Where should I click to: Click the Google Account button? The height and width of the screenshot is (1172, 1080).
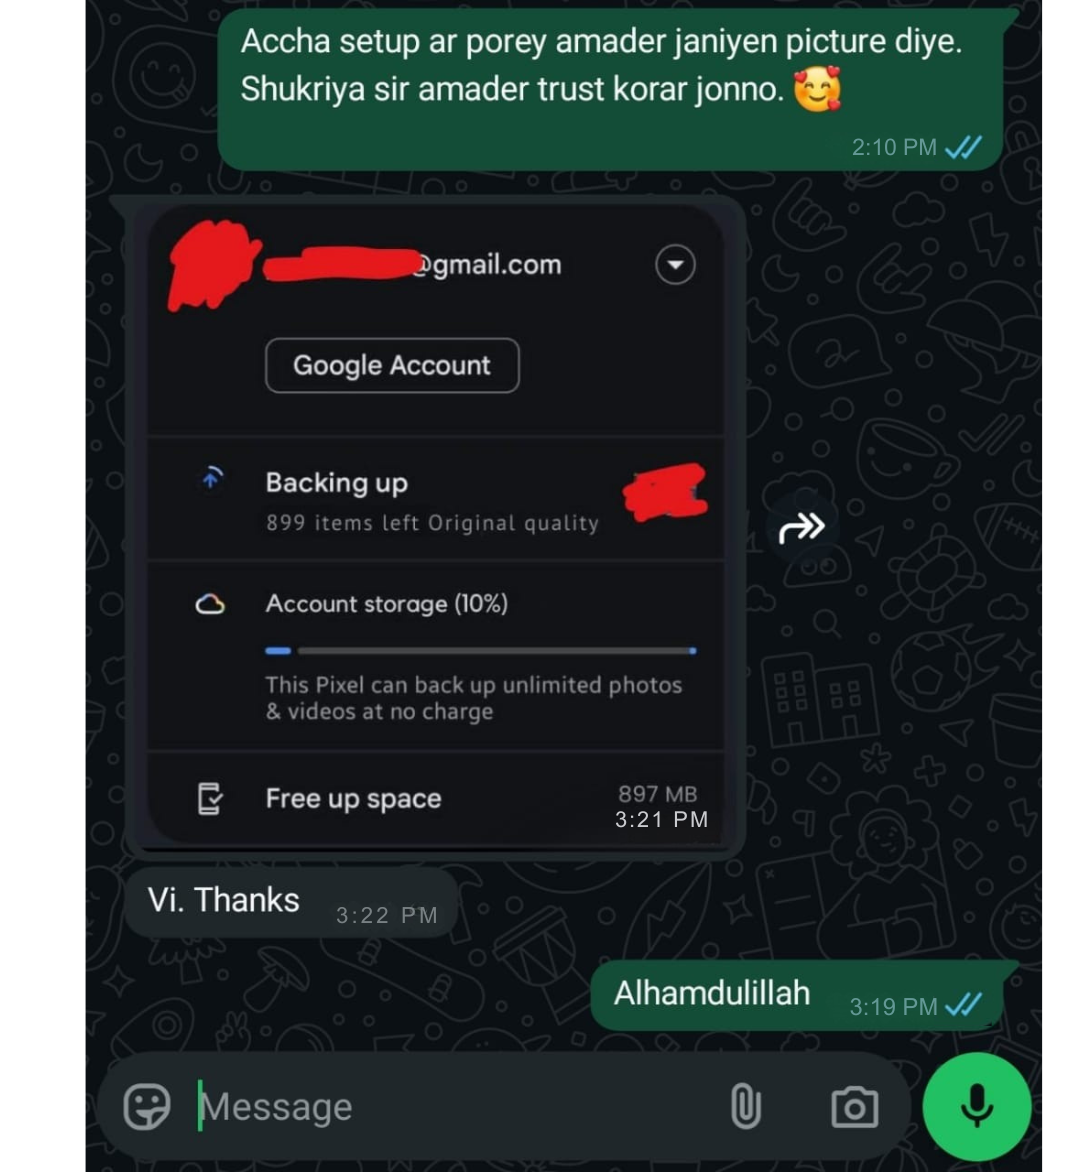(x=392, y=366)
